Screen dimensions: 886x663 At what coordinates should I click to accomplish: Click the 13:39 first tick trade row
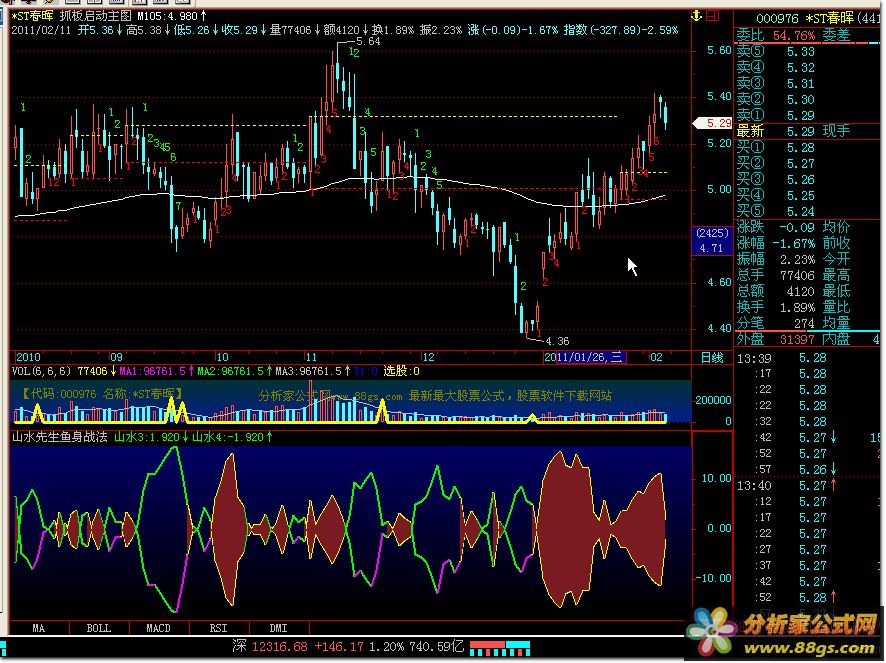click(x=810, y=358)
